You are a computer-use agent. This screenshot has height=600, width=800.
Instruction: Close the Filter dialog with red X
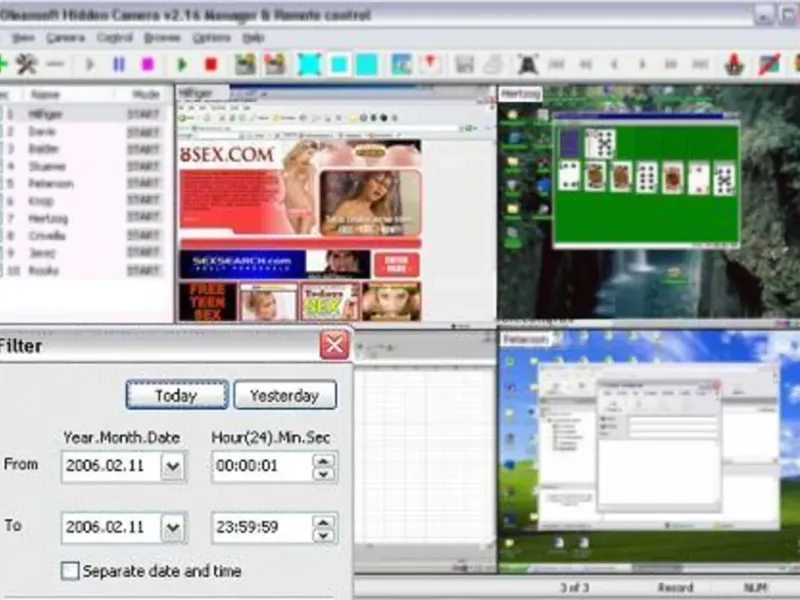coord(334,345)
